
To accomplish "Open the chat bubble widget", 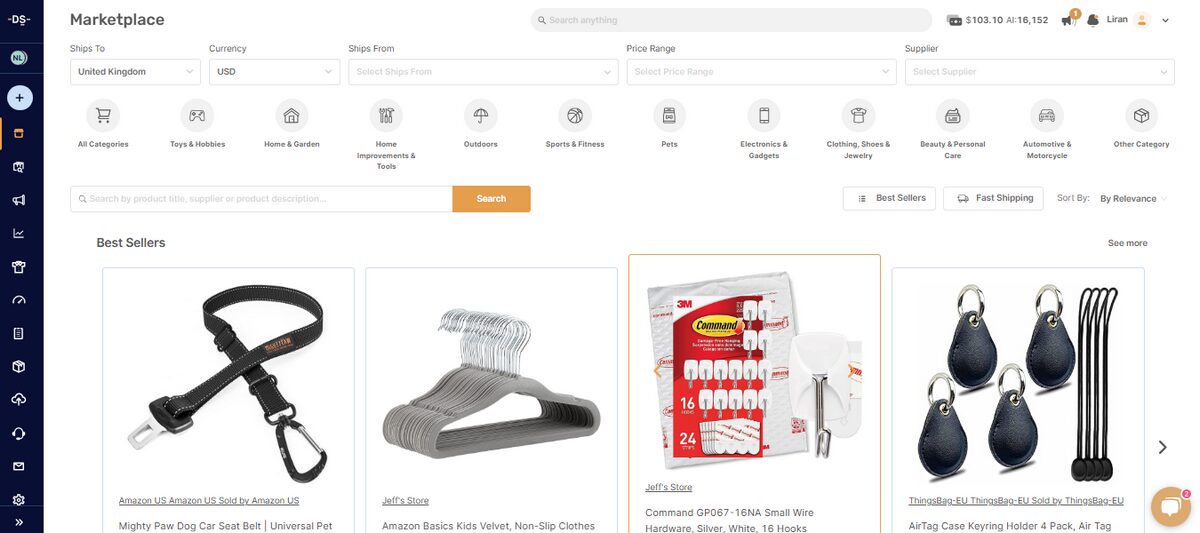I will click(1169, 506).
